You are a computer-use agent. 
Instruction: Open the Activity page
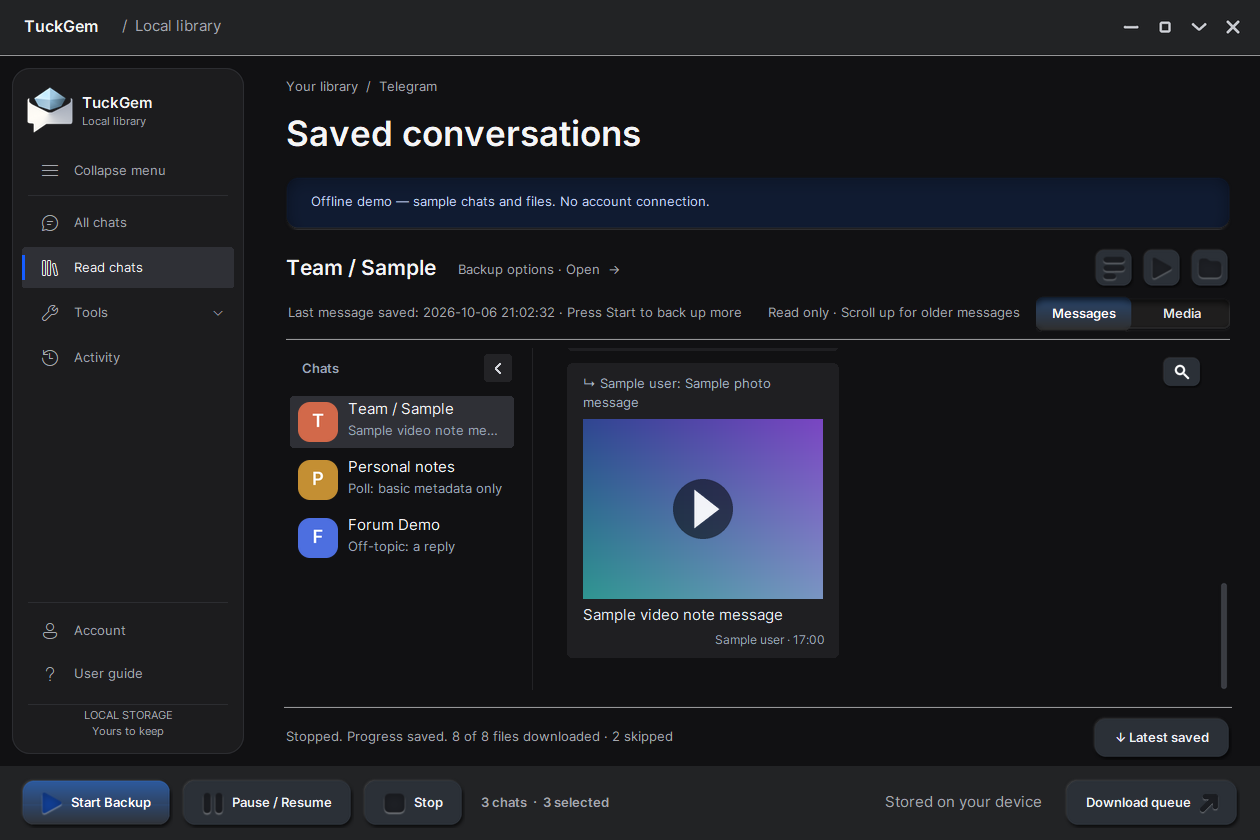pos(128,357)
